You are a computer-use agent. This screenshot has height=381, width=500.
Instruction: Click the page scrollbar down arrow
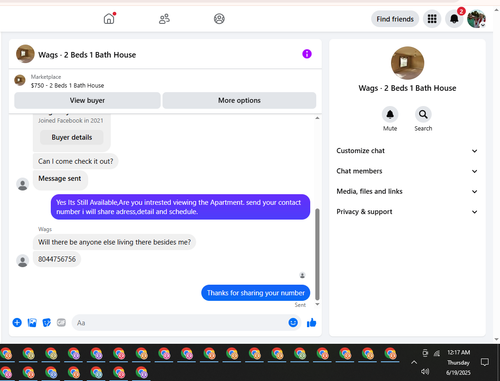pyautogui.click(x=496, y=339)
